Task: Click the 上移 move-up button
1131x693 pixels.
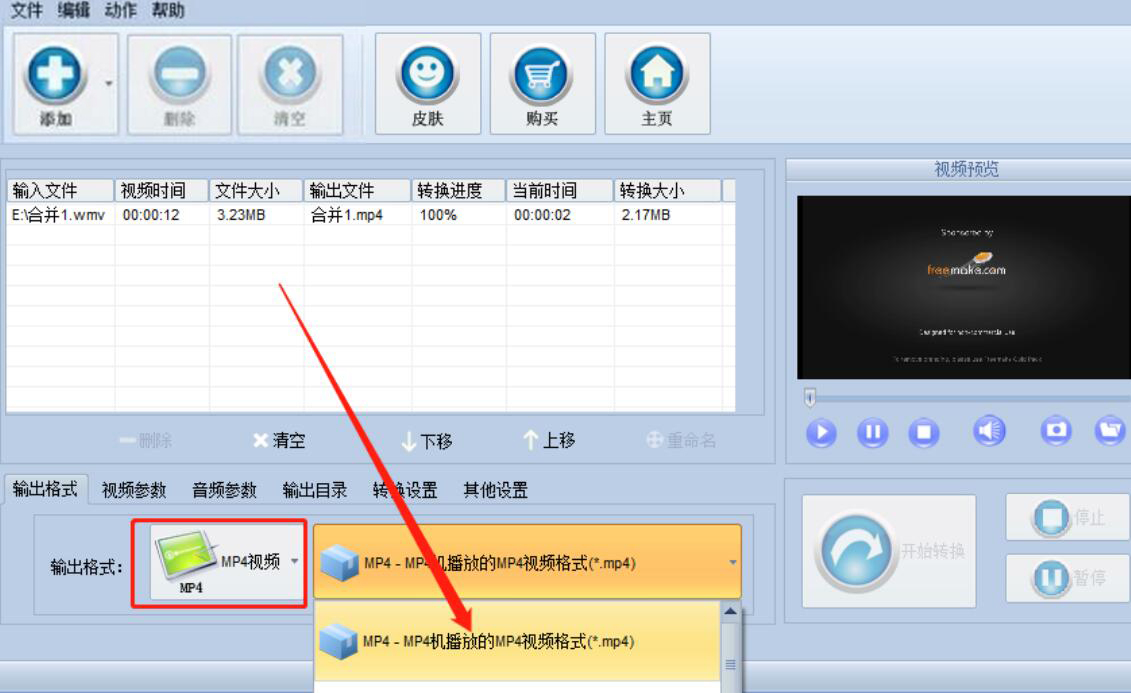Action: coord(550,441)
